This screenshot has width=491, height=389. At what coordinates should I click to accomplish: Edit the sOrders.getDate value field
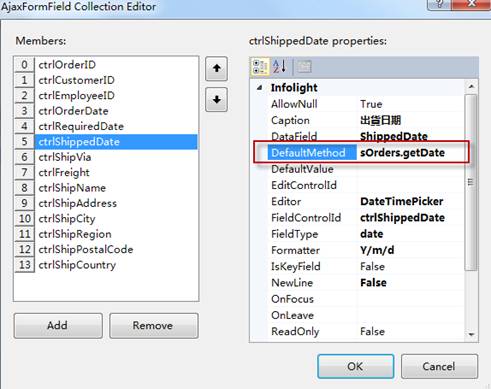411,153
